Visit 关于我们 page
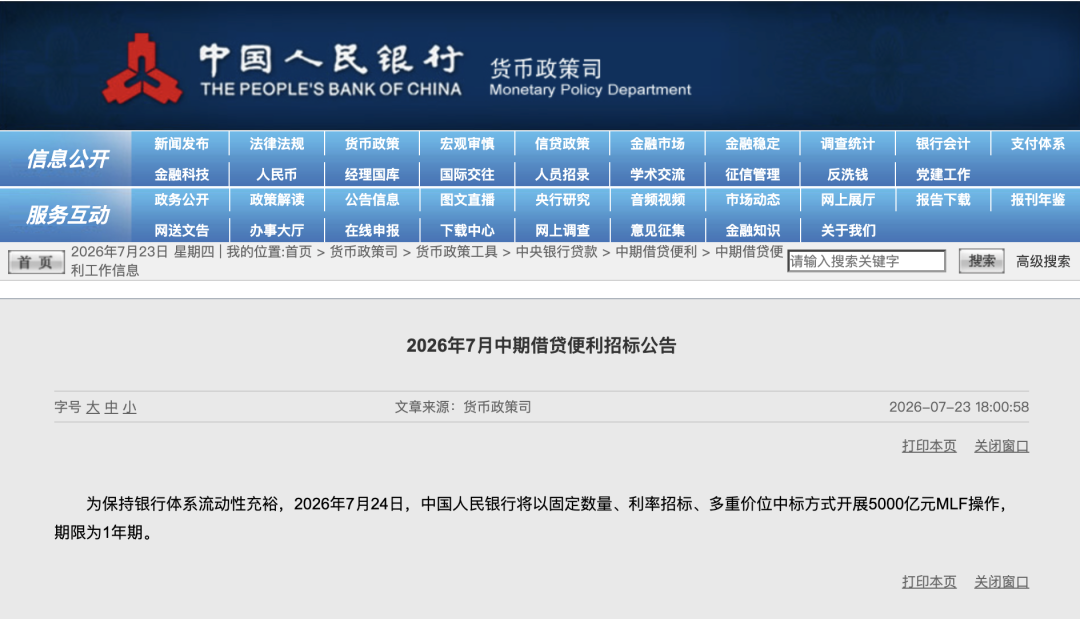 tap(847, 230)
